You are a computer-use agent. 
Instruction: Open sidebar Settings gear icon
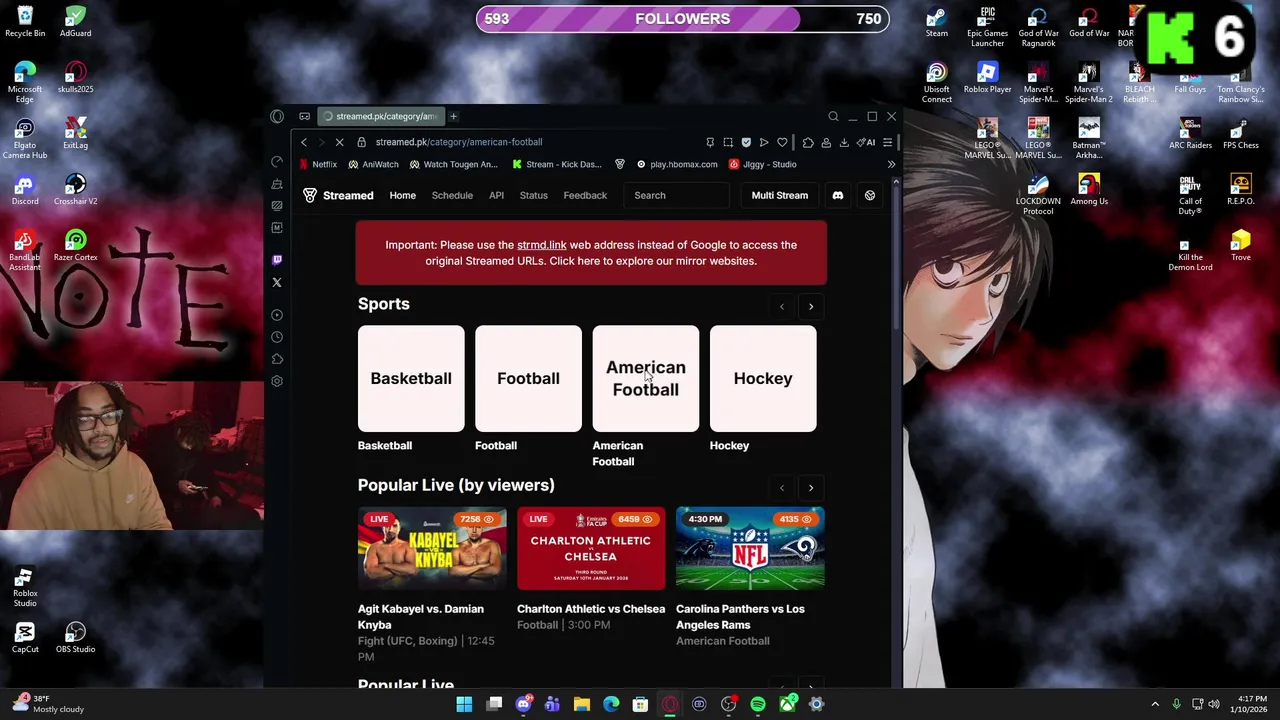[277, 381]
